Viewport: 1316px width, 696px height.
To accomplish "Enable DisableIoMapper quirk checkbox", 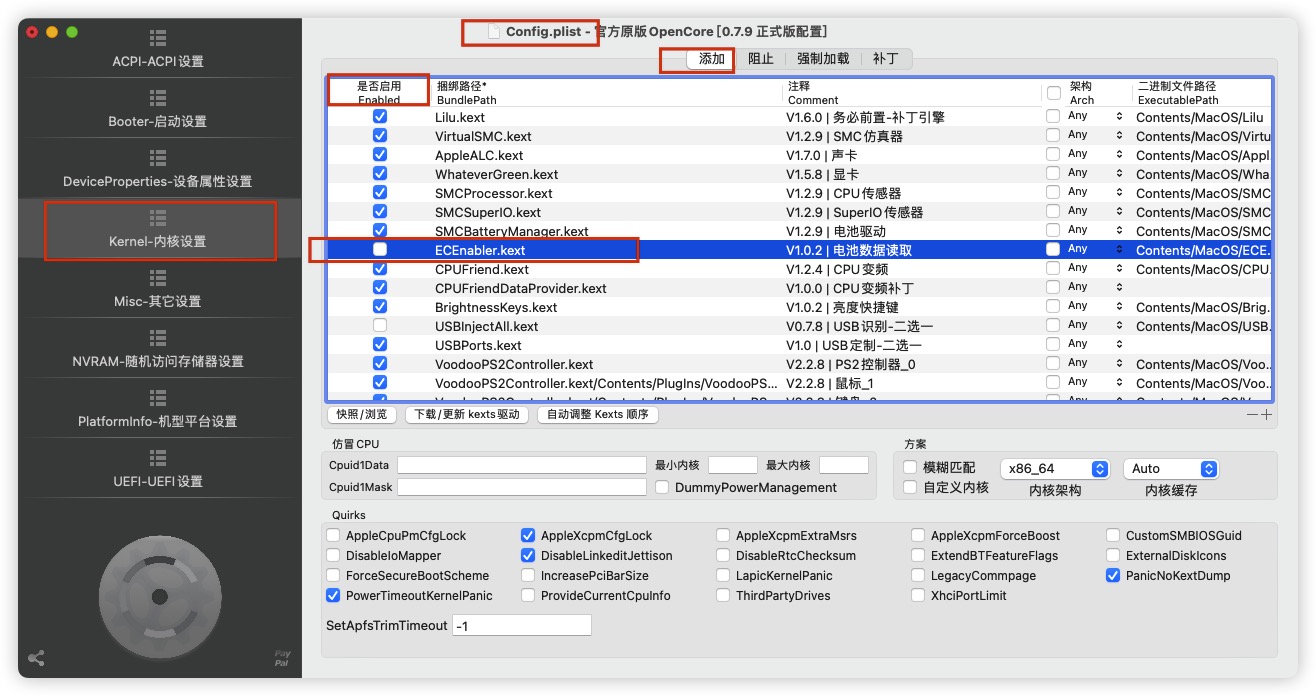I will tap(333, 555).
